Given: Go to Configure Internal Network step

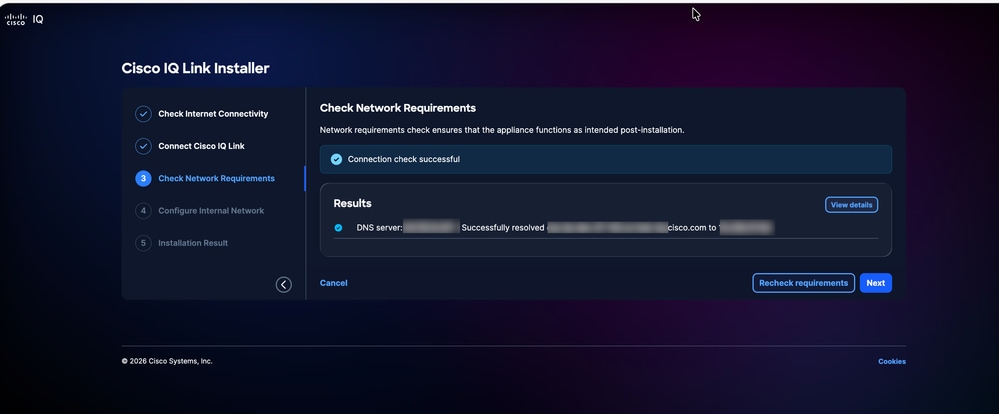Looking at the screenshot, I should pos(211,211).
